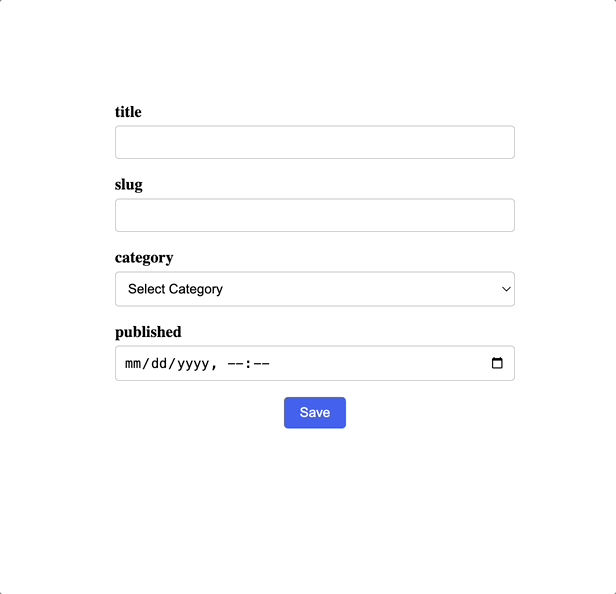616x594 pixels.
Task: Select the hour segment of published time
Action: [x=236, y=364]
